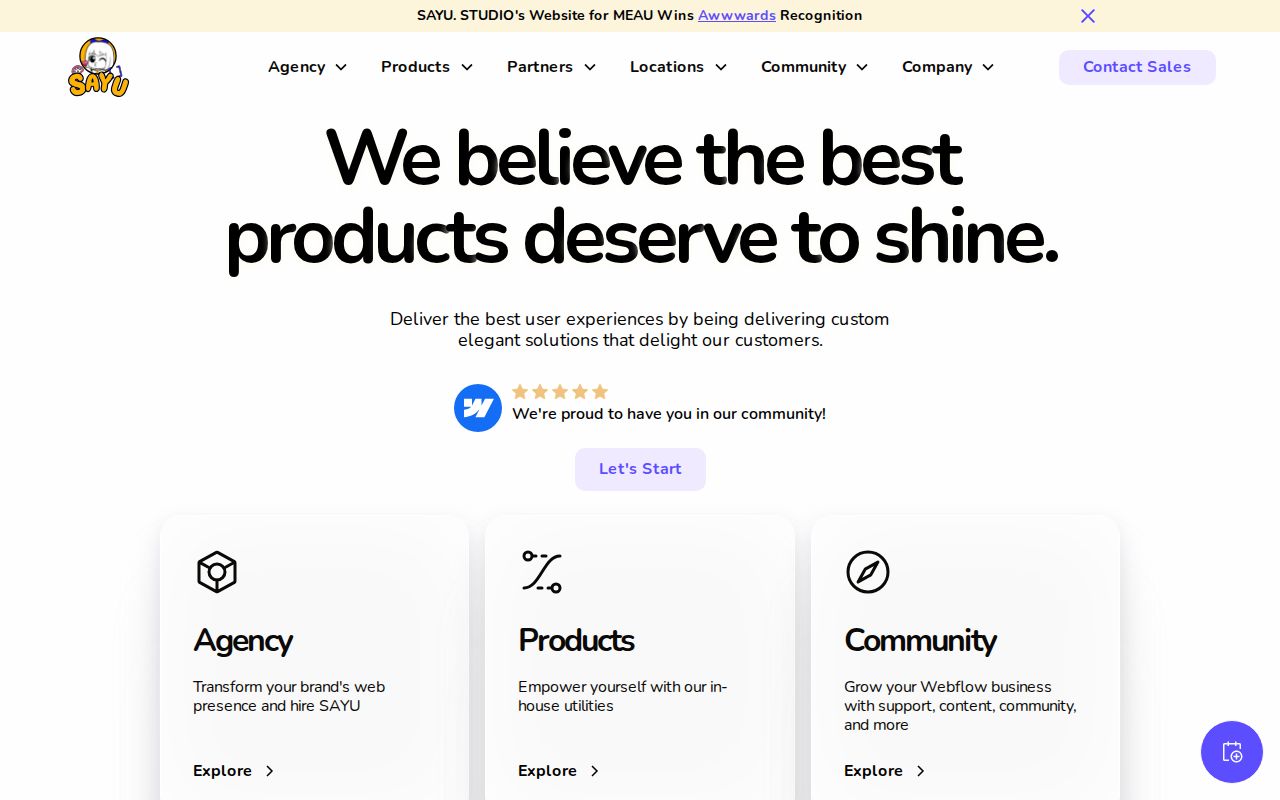The height and width of the screenshot is (800, 1280).
Task: Click the Contact Sales button
Action: 1137,67
